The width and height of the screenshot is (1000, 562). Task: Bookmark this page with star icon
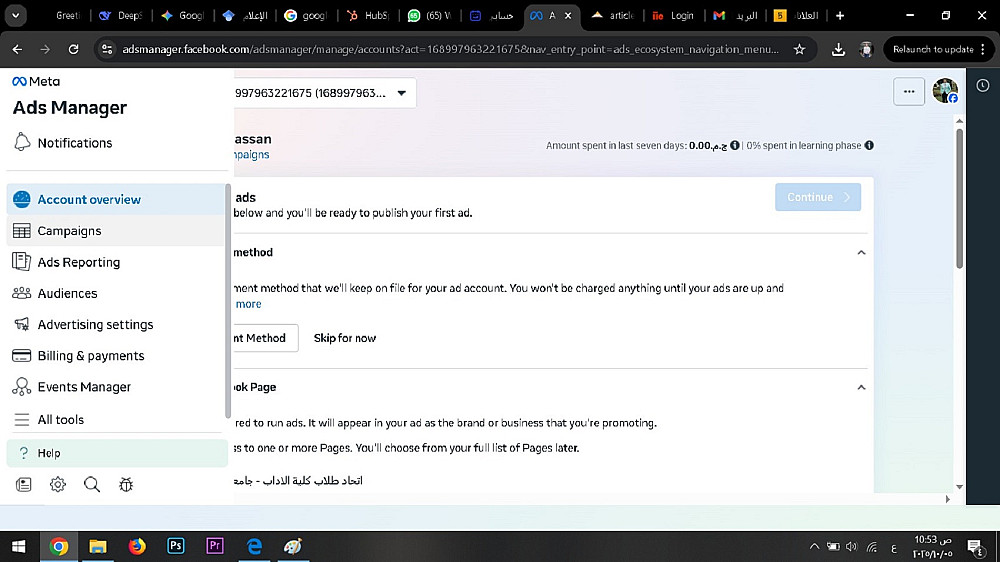[799, 49]
